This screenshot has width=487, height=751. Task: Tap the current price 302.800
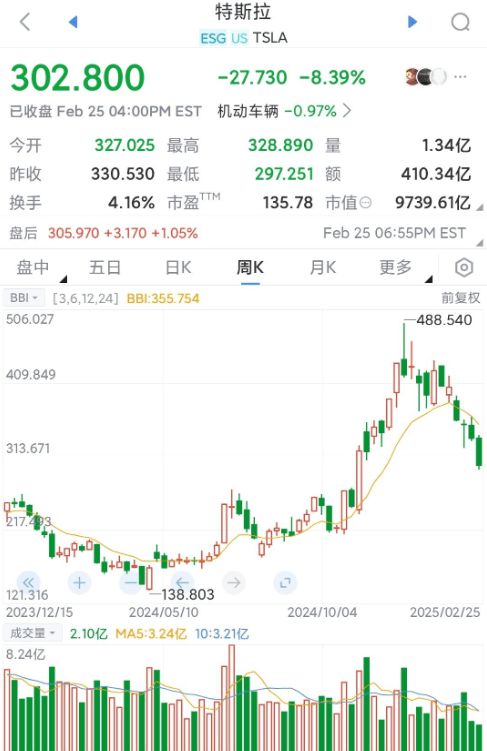[77, 77]
